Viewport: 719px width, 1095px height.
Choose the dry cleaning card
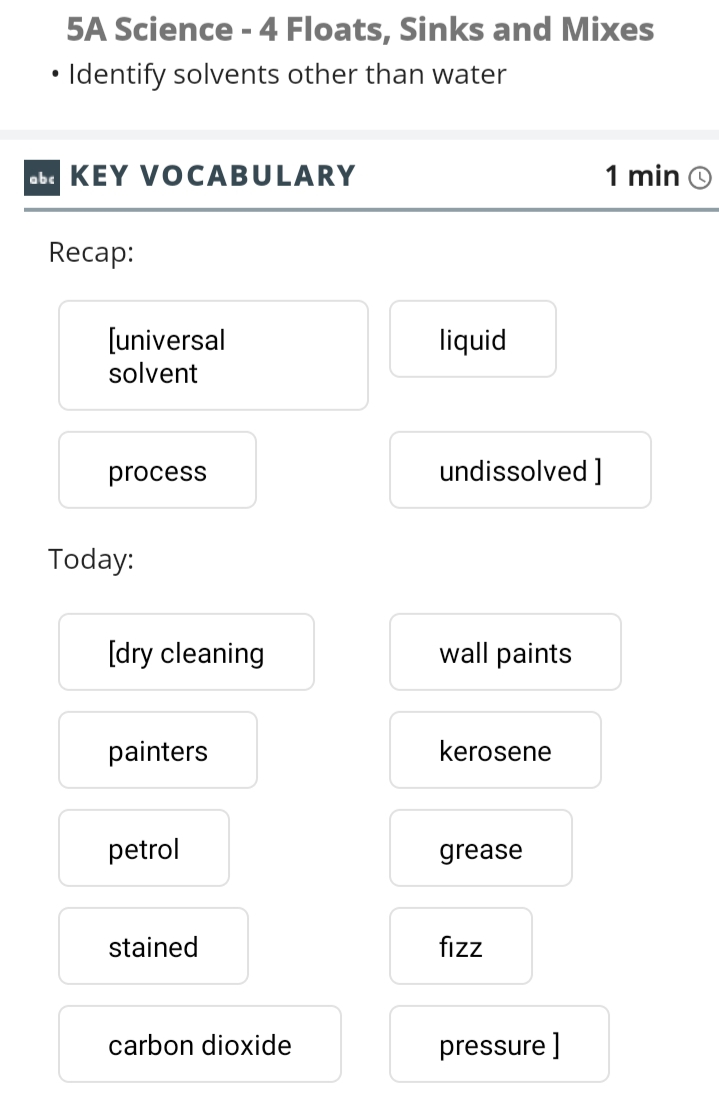click(186, 652)
